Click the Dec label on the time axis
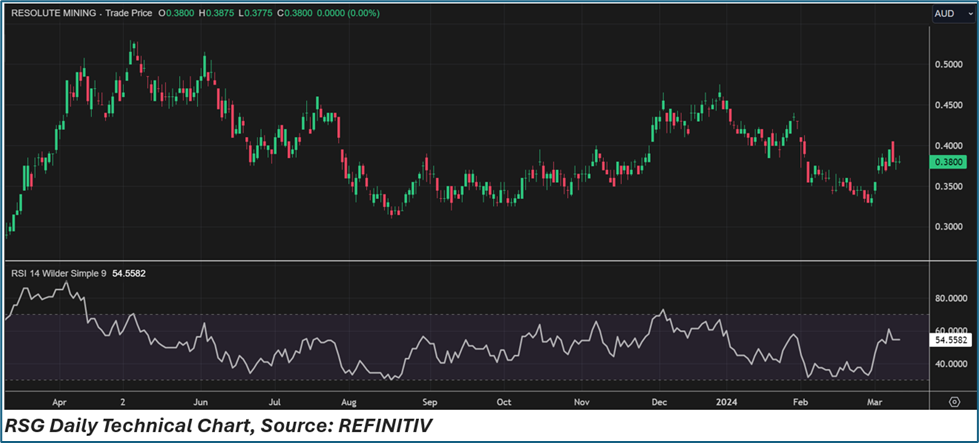The height and width of the screenshot is (443, 979). (660, 400)
